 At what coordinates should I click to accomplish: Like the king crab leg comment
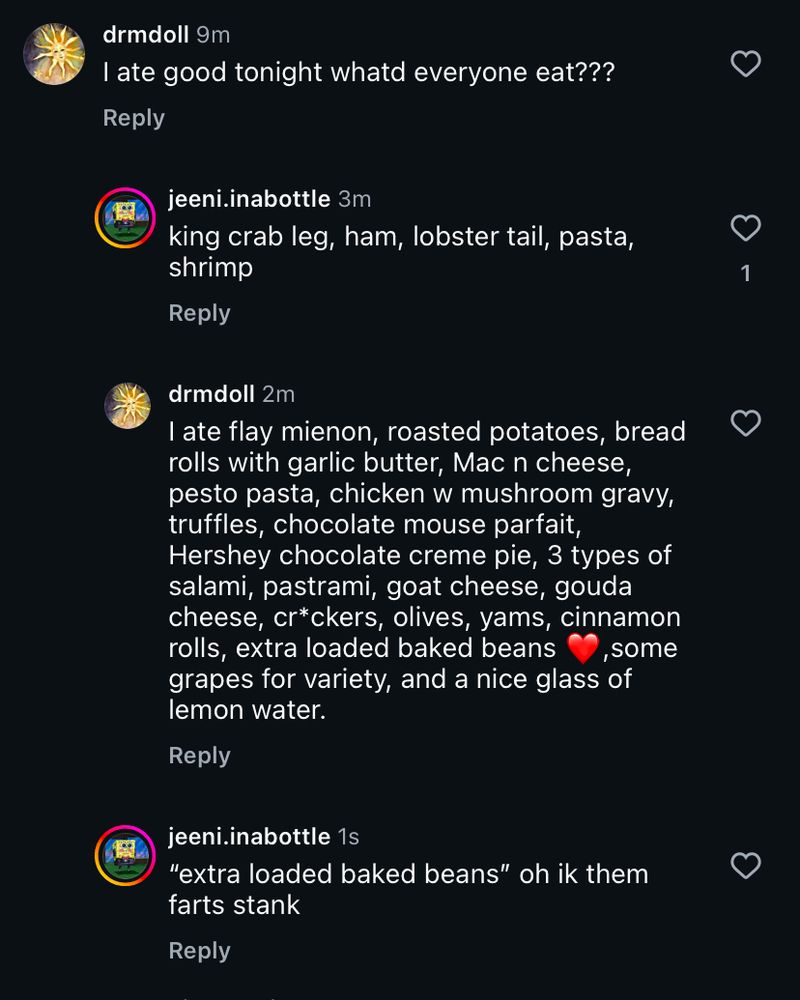coord(746,229)
